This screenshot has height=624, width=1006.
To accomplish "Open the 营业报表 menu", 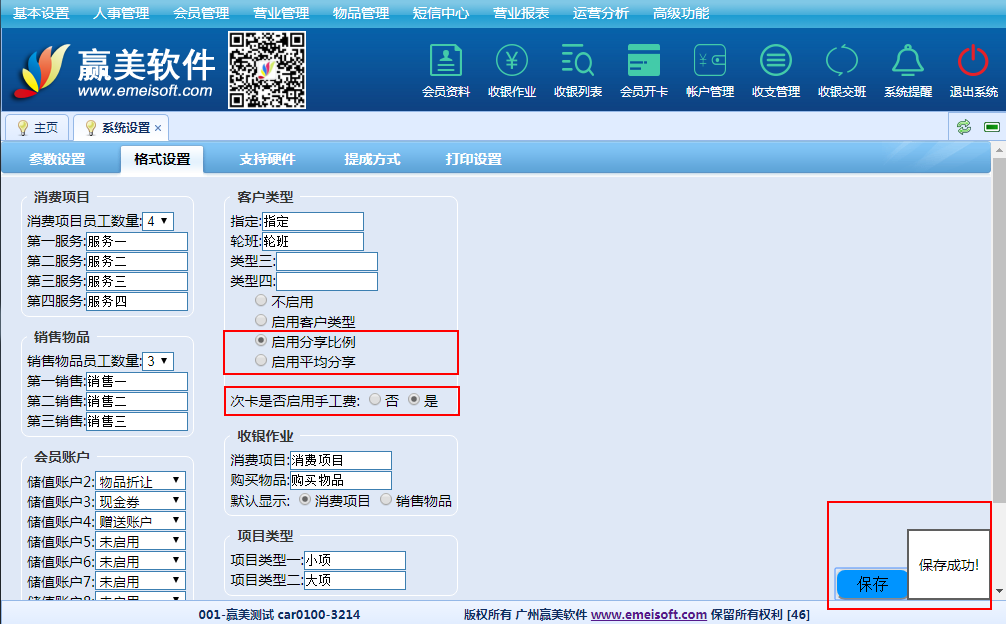I will [x=520, y=13].
